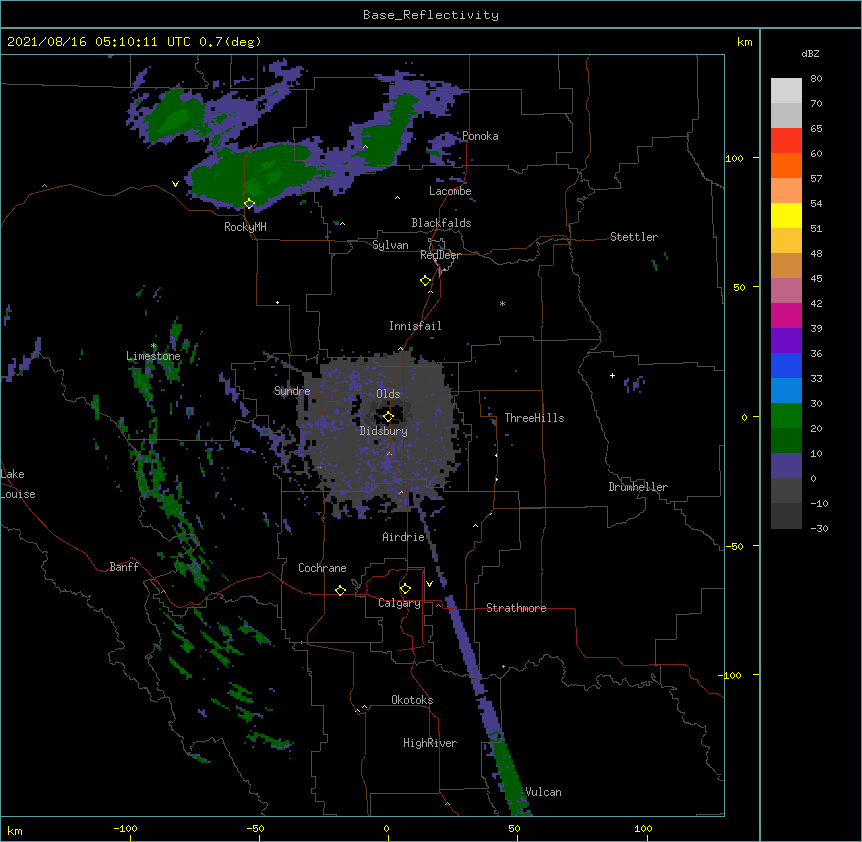Click the Lake Louise label

tap(18, 484)
